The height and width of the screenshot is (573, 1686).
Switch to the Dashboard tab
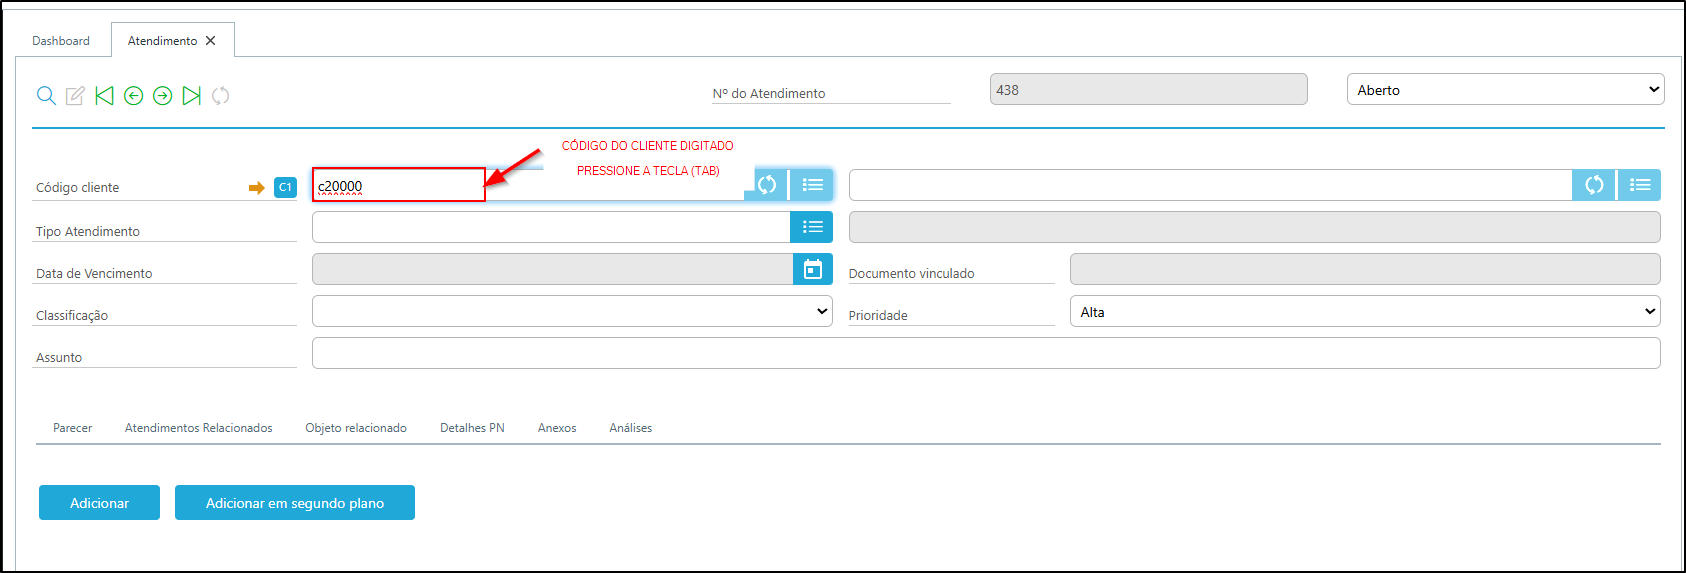point(61,41)
